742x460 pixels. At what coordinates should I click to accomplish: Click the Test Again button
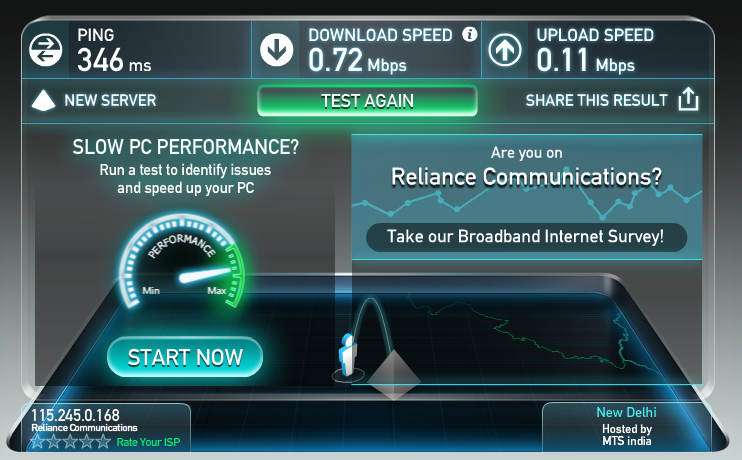click(x=367, y=101)
